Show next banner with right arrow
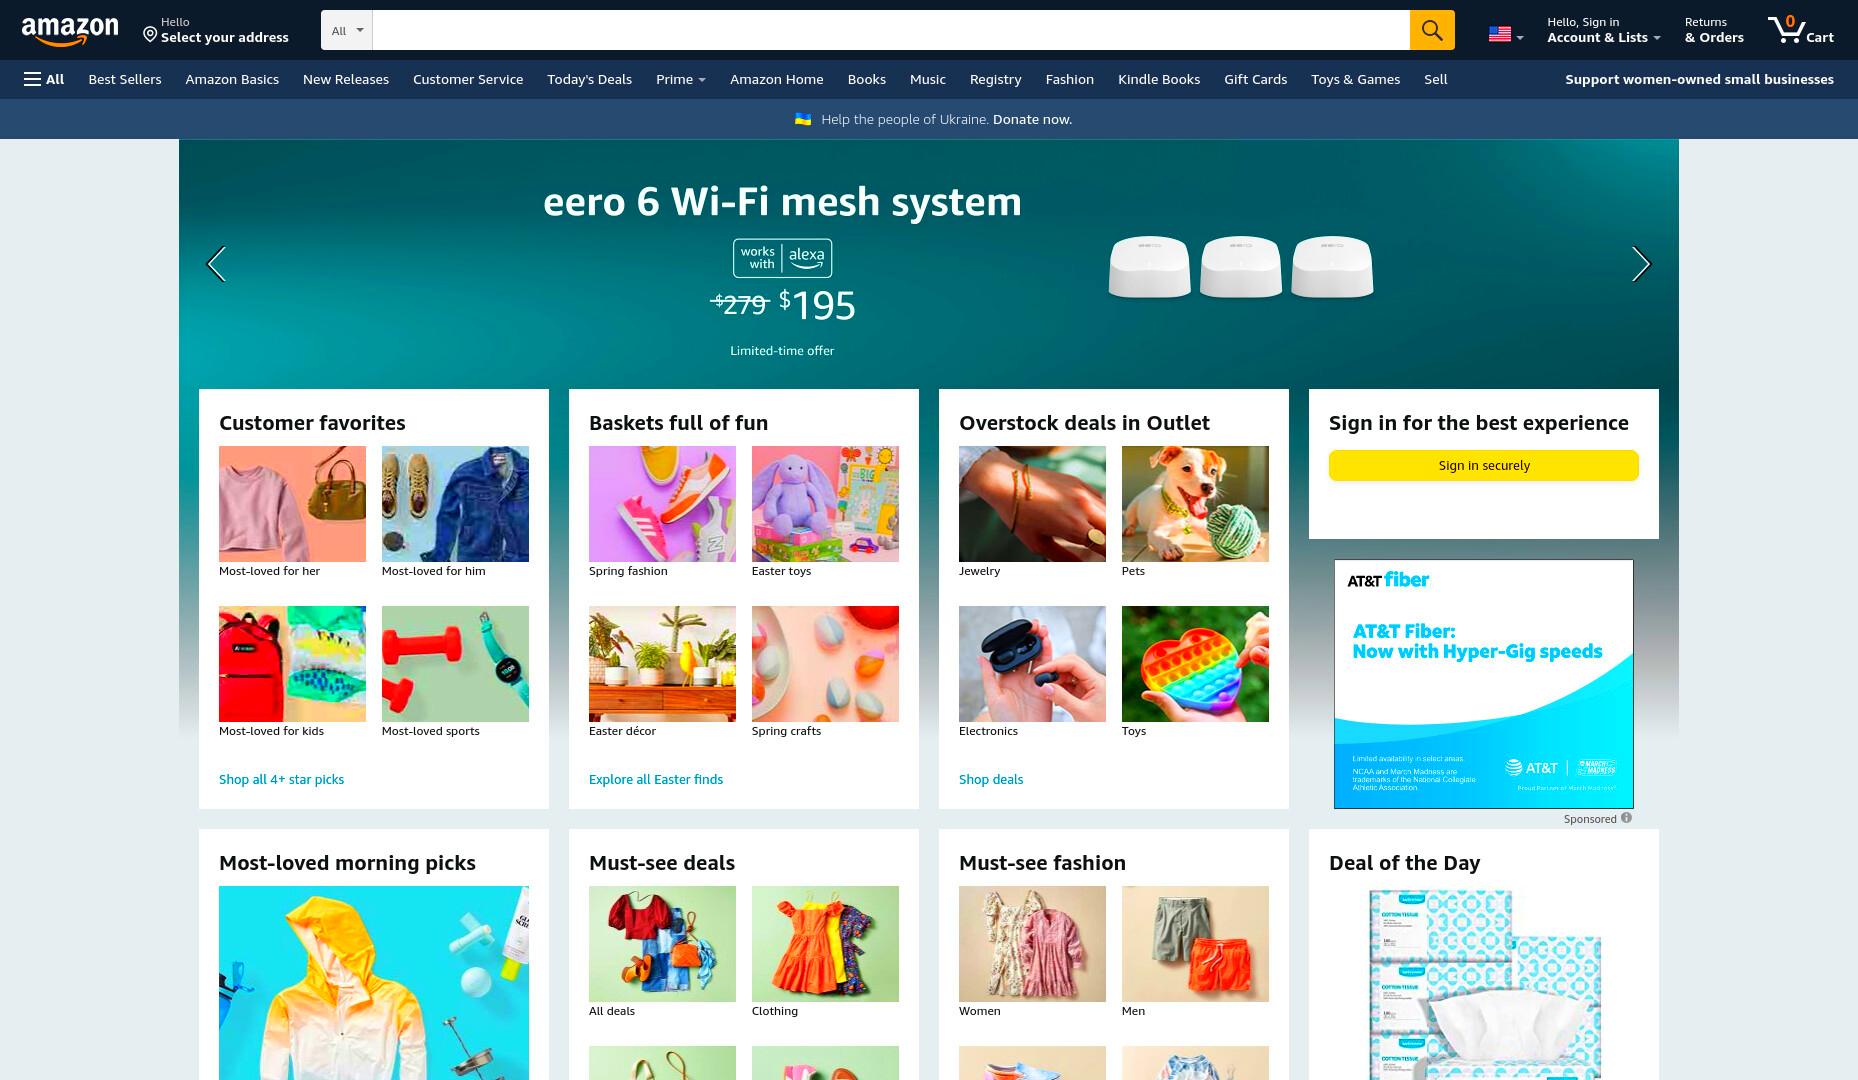This screenshot has width=1858, height=1080. [1641, 264]
